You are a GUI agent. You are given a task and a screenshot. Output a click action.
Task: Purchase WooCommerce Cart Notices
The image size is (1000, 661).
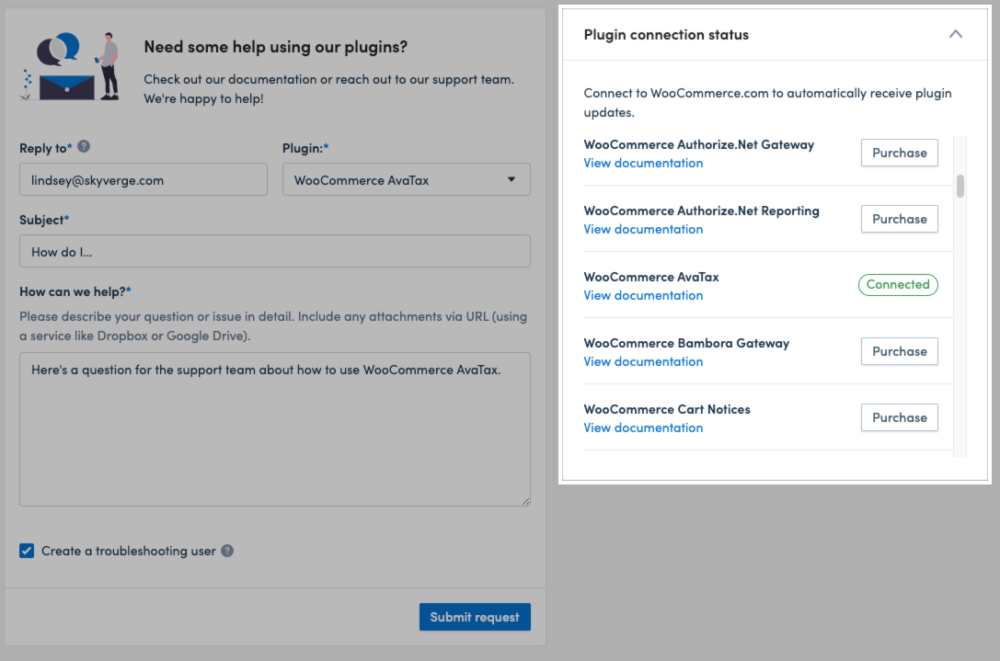(x=899, y=418)
